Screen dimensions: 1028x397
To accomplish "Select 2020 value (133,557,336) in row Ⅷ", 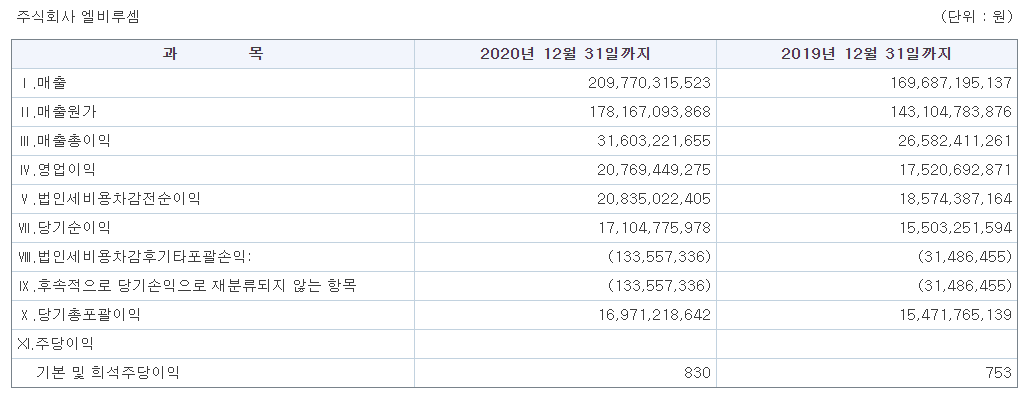I will tap(660, 256).
